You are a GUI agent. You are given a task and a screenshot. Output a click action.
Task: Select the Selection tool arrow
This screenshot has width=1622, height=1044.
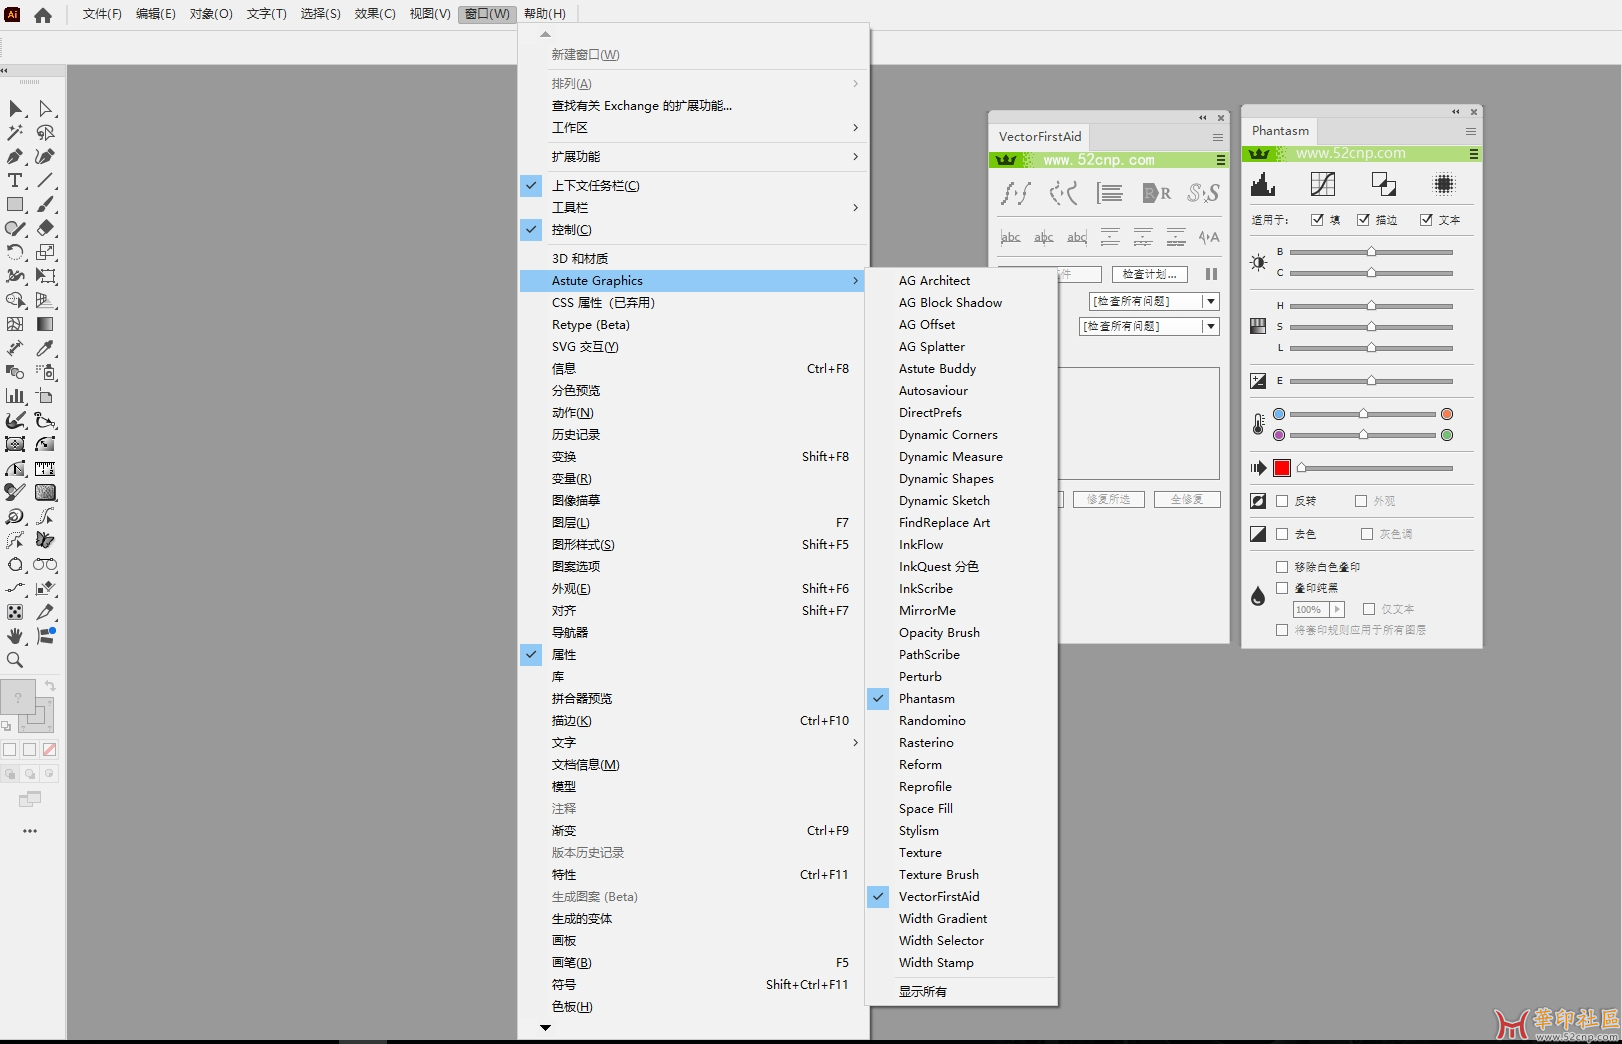(16, 108)
